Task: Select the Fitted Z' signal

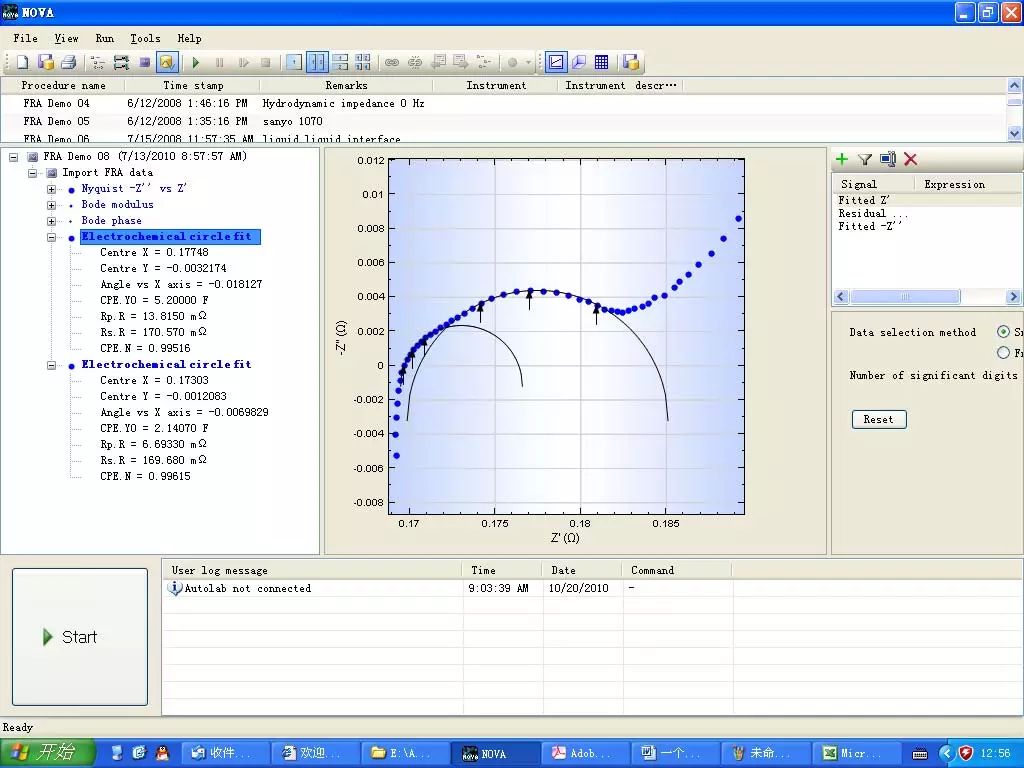Action: (863, 200)
